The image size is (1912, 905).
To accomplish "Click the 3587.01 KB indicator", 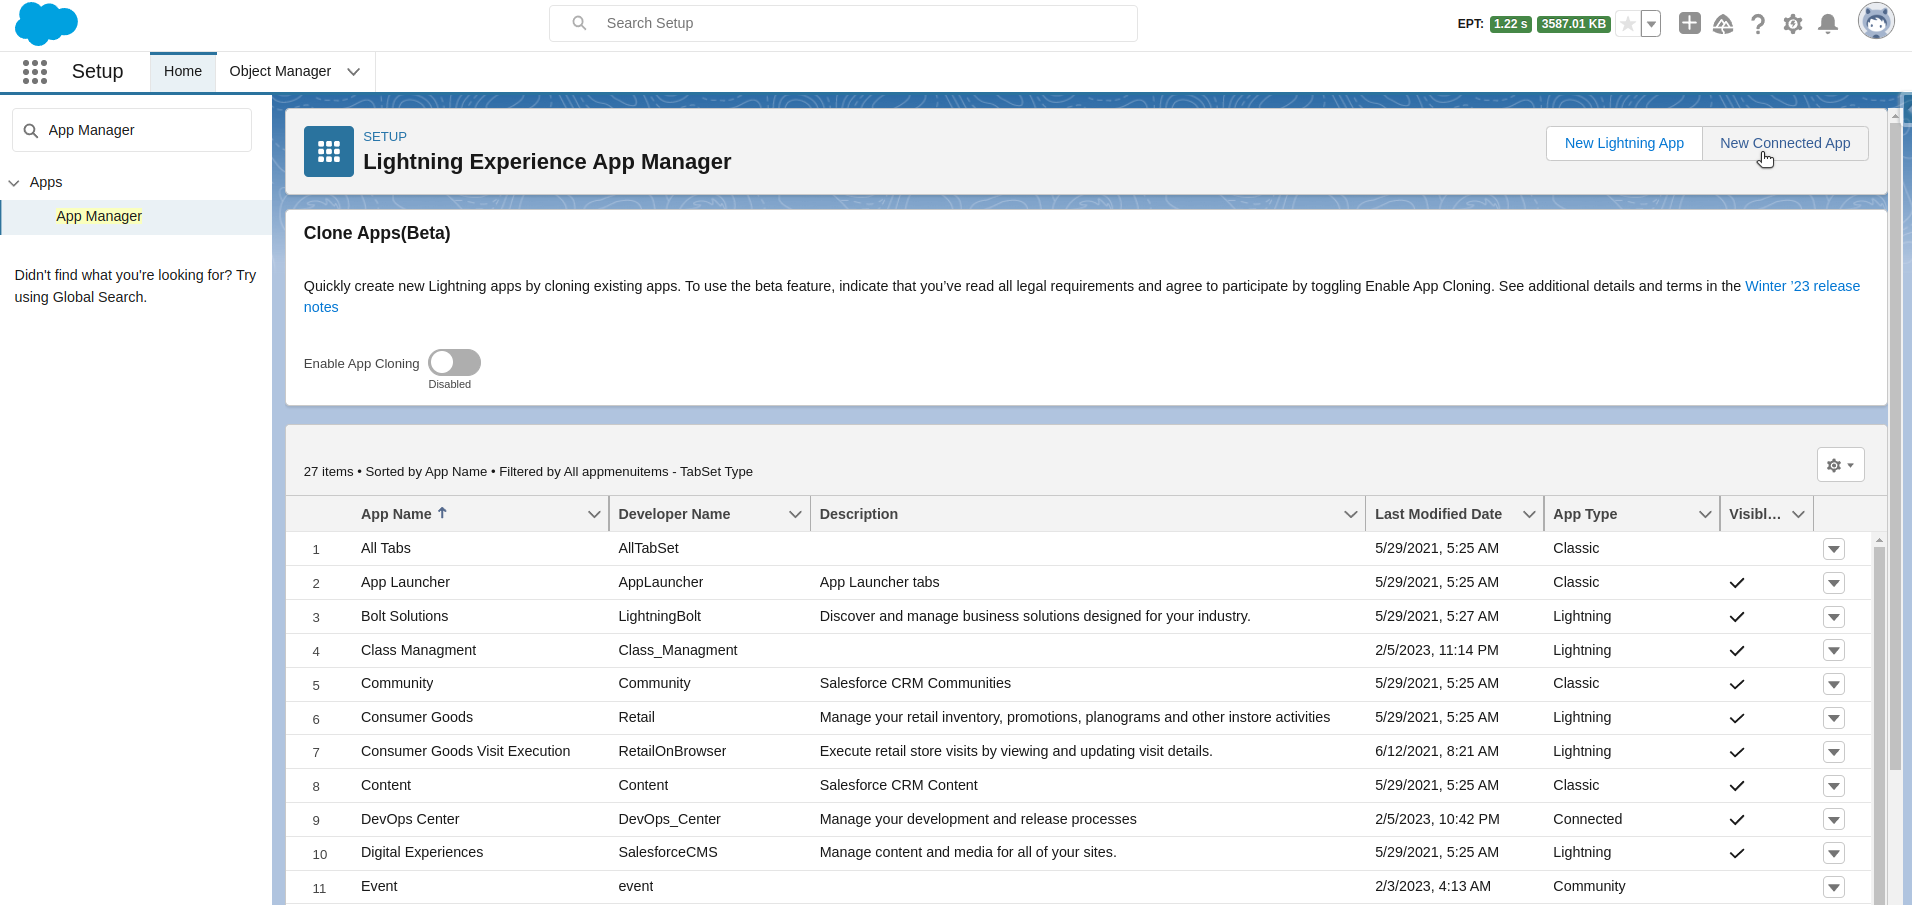I will point(1573,24).
